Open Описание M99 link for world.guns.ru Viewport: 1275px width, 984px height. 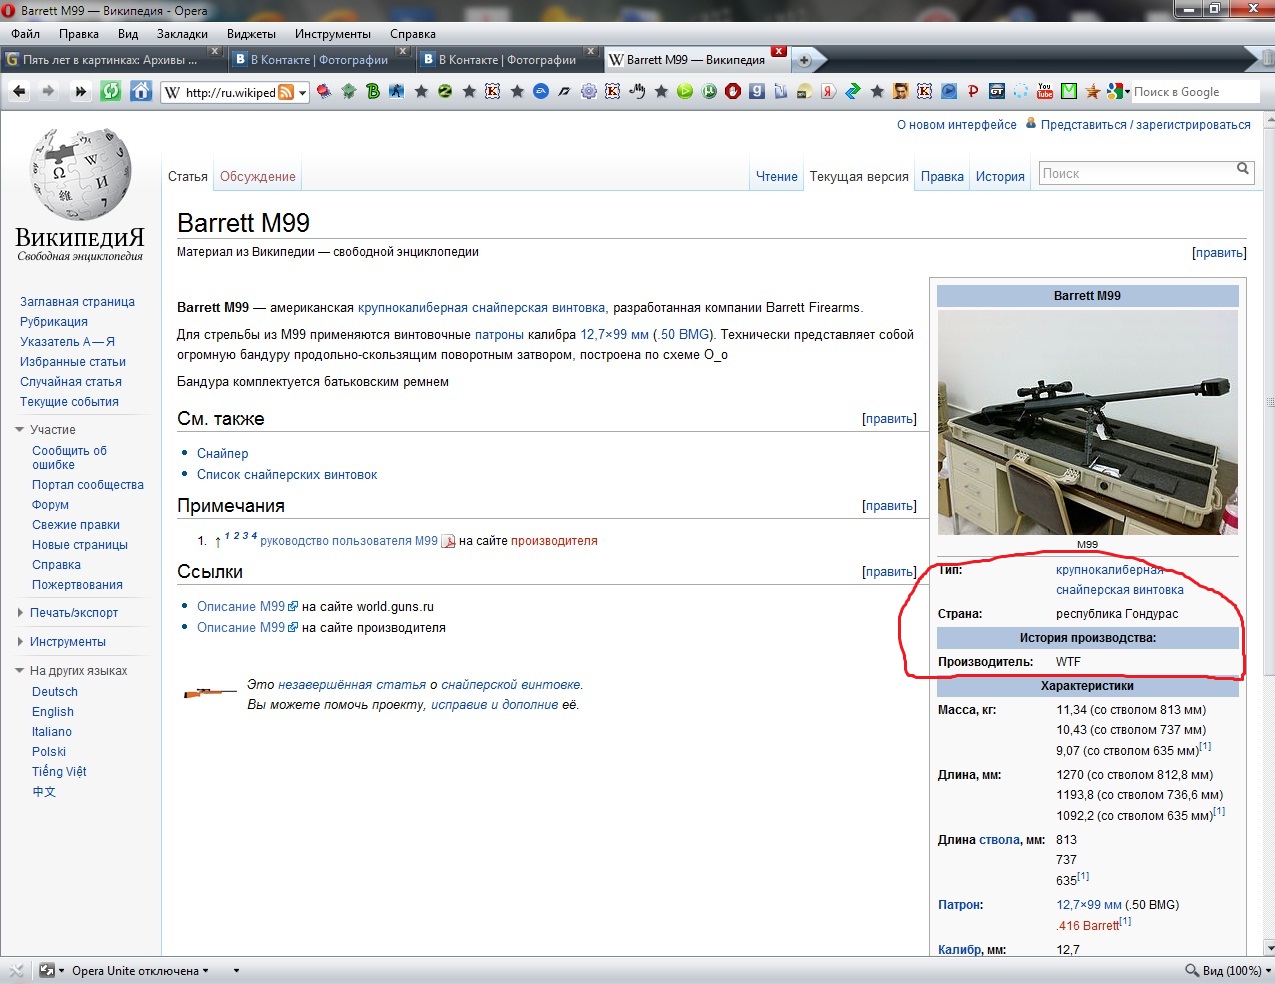[241, 607]
